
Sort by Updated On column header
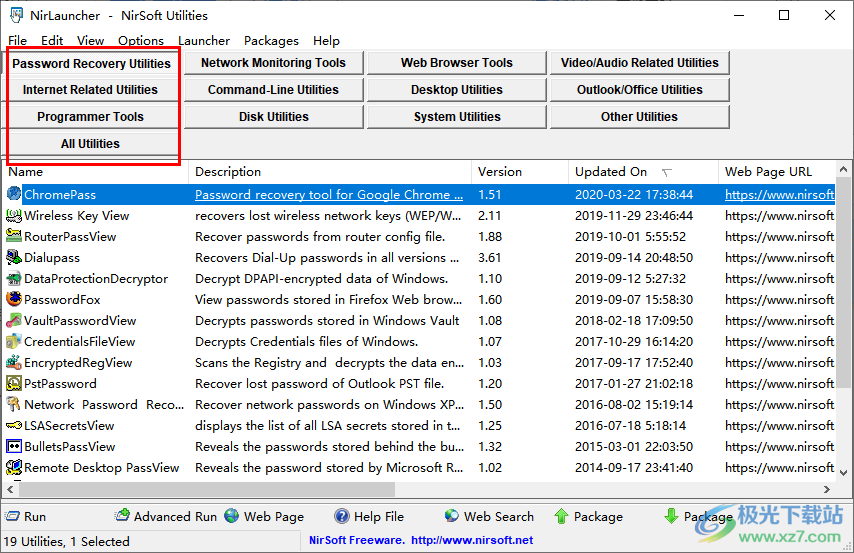pos(644,172)
